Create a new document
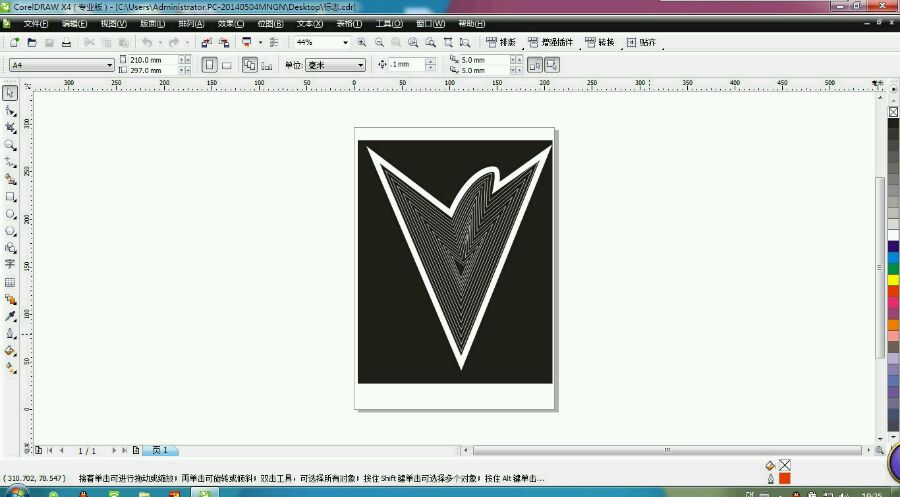The width and height of the screenshot is (900, 497). 14,42
